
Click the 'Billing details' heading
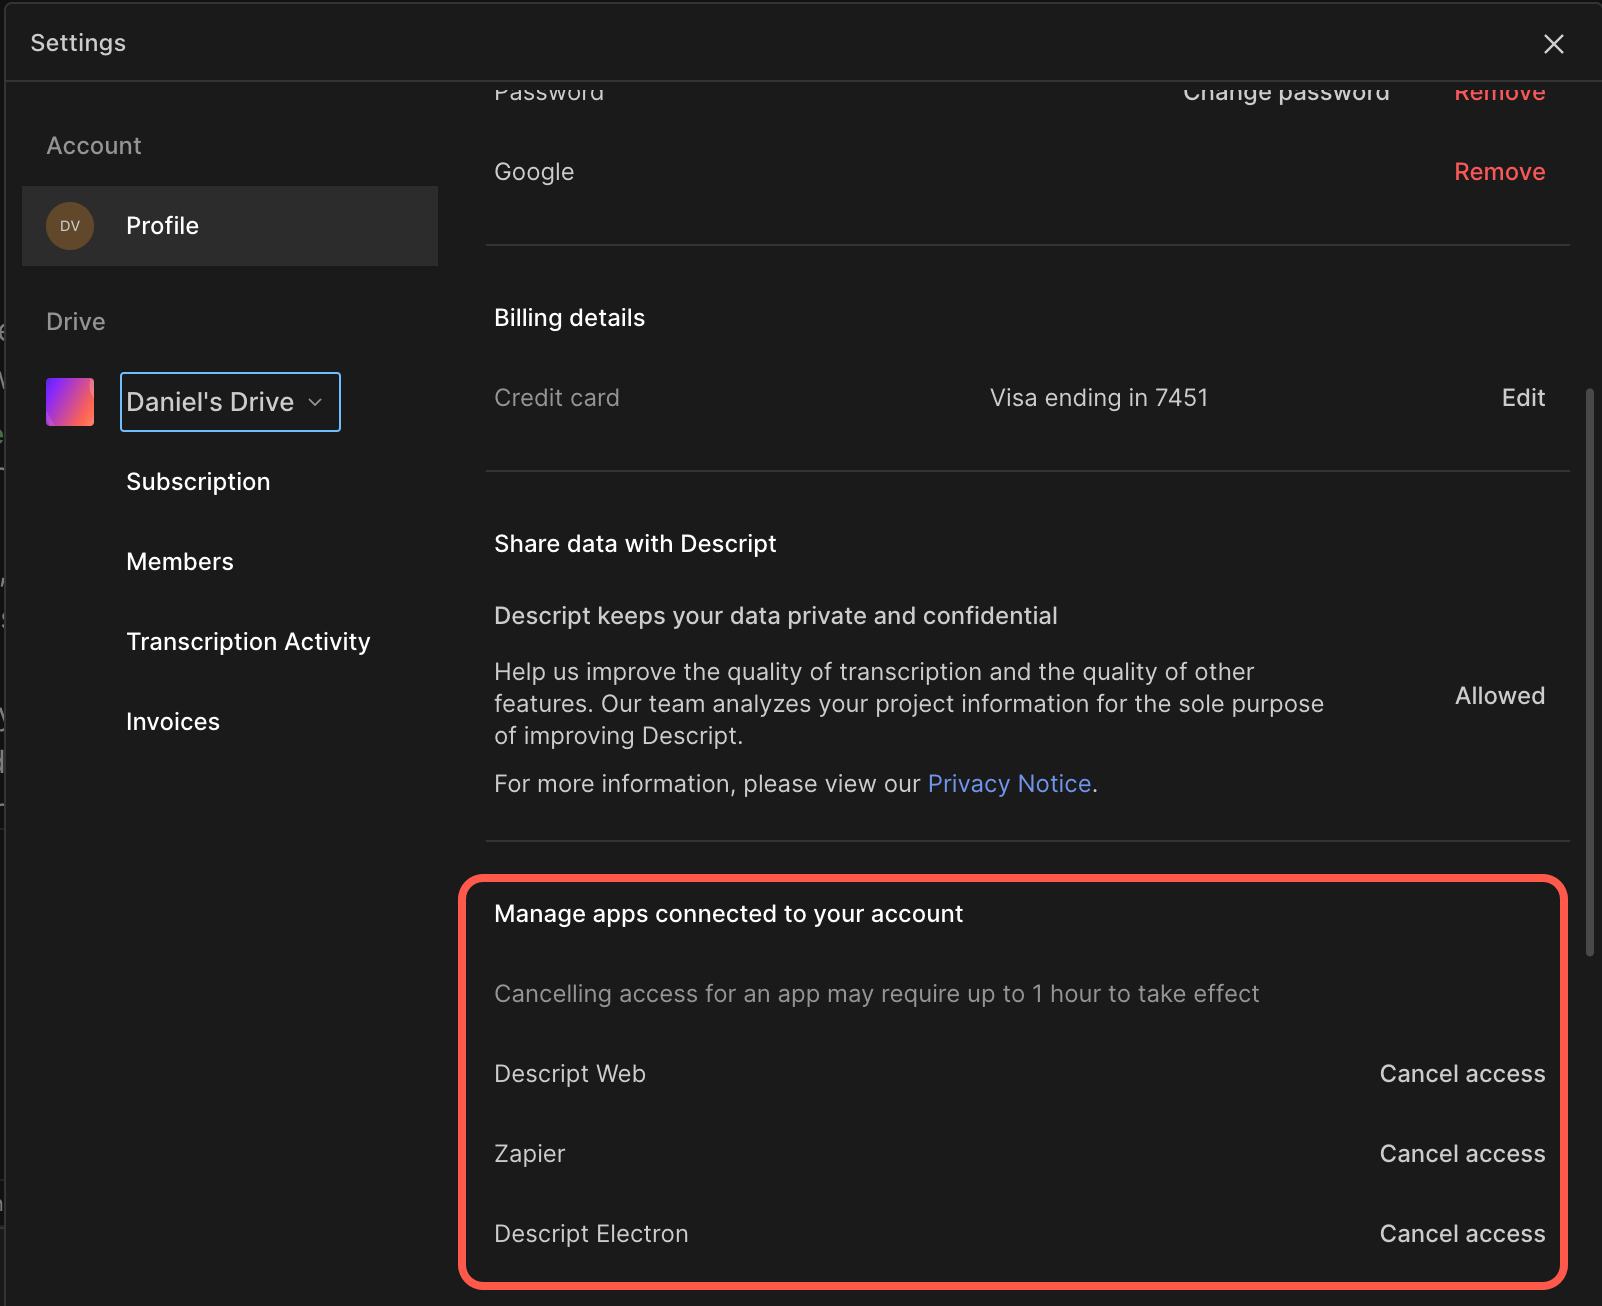pos(569,318)
